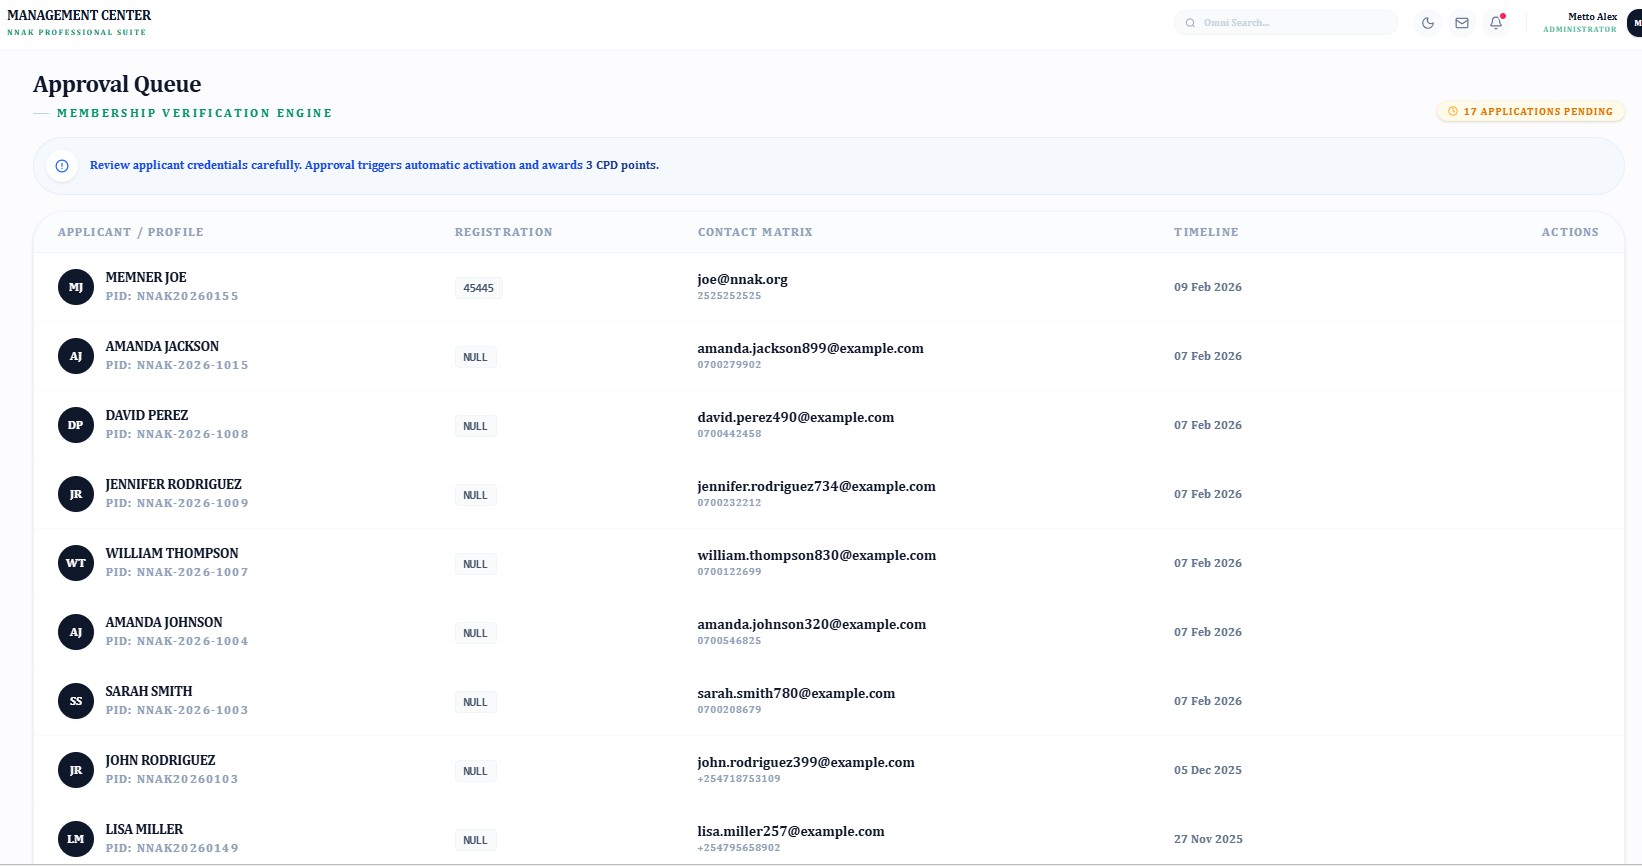
Task: Toggle dark mode moon icon
Action: 1428,23
